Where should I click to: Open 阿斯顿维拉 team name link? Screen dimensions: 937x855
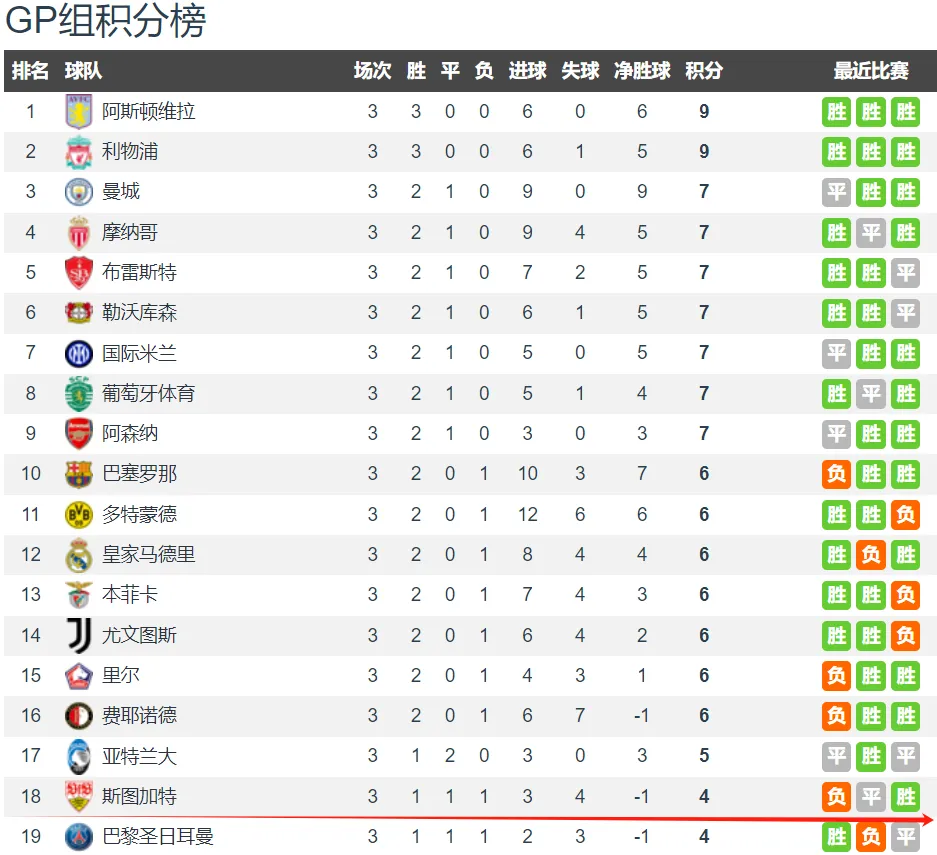(x=148, y=112)
